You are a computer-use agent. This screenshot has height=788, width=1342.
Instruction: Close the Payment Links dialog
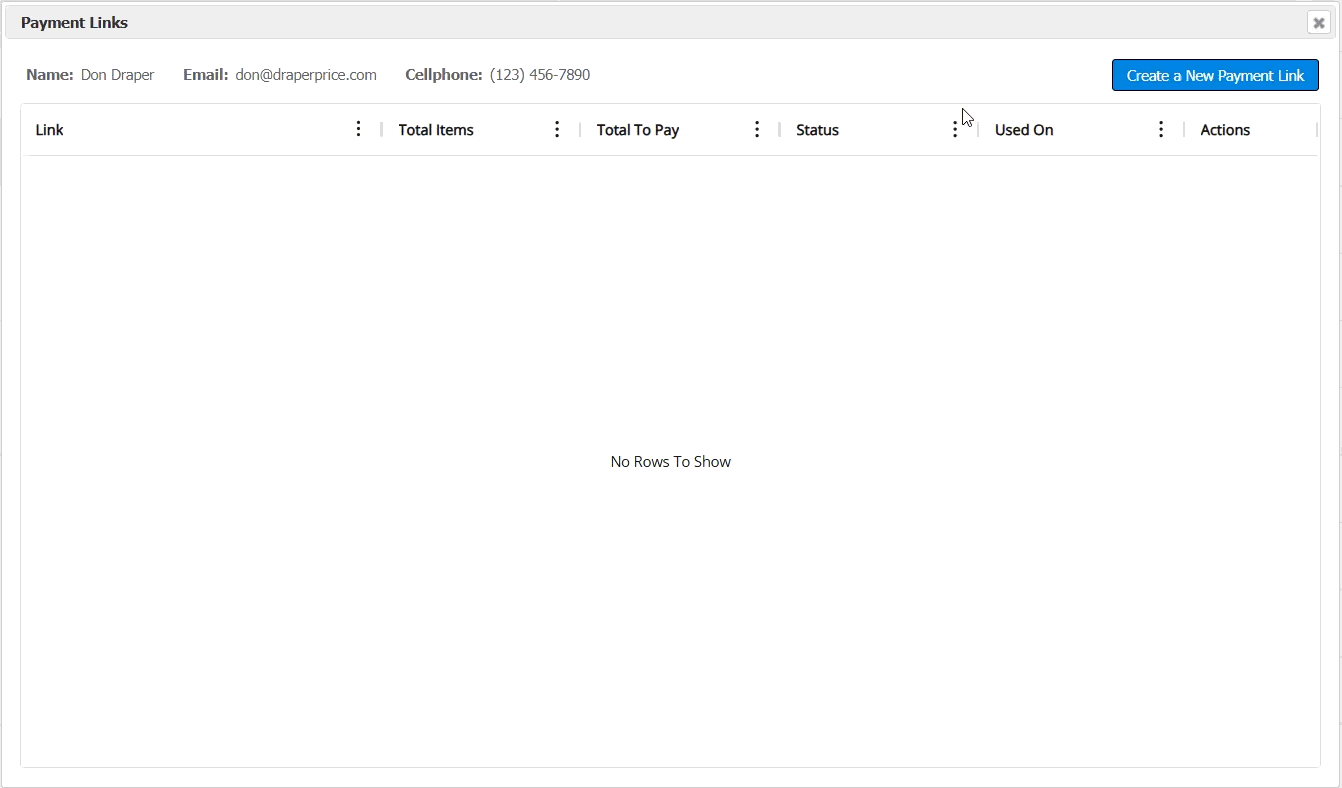1319,23
